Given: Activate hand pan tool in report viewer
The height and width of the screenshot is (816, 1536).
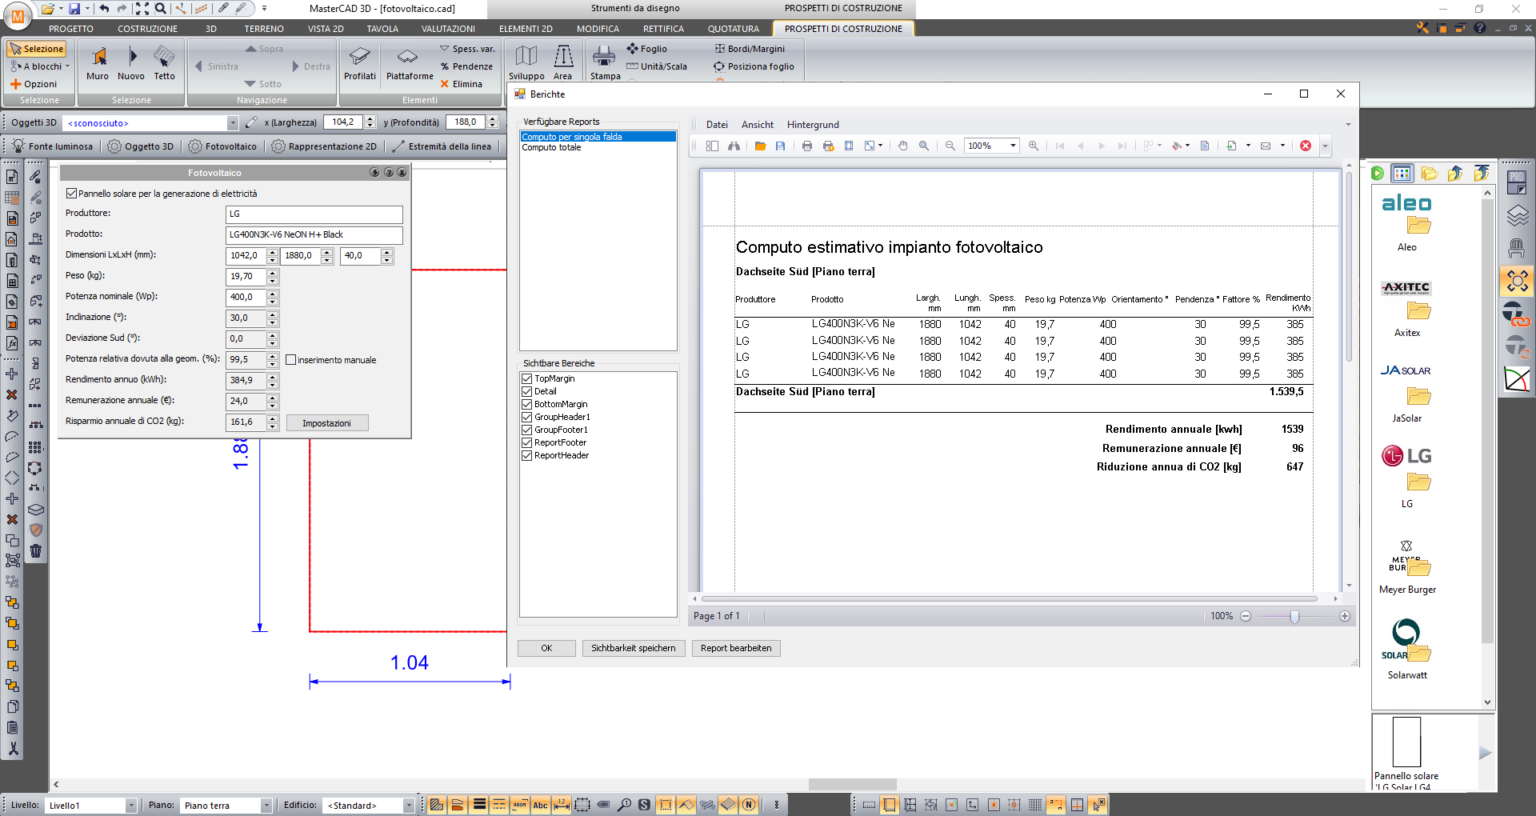Looking at the screenshot, I should 902,146.
